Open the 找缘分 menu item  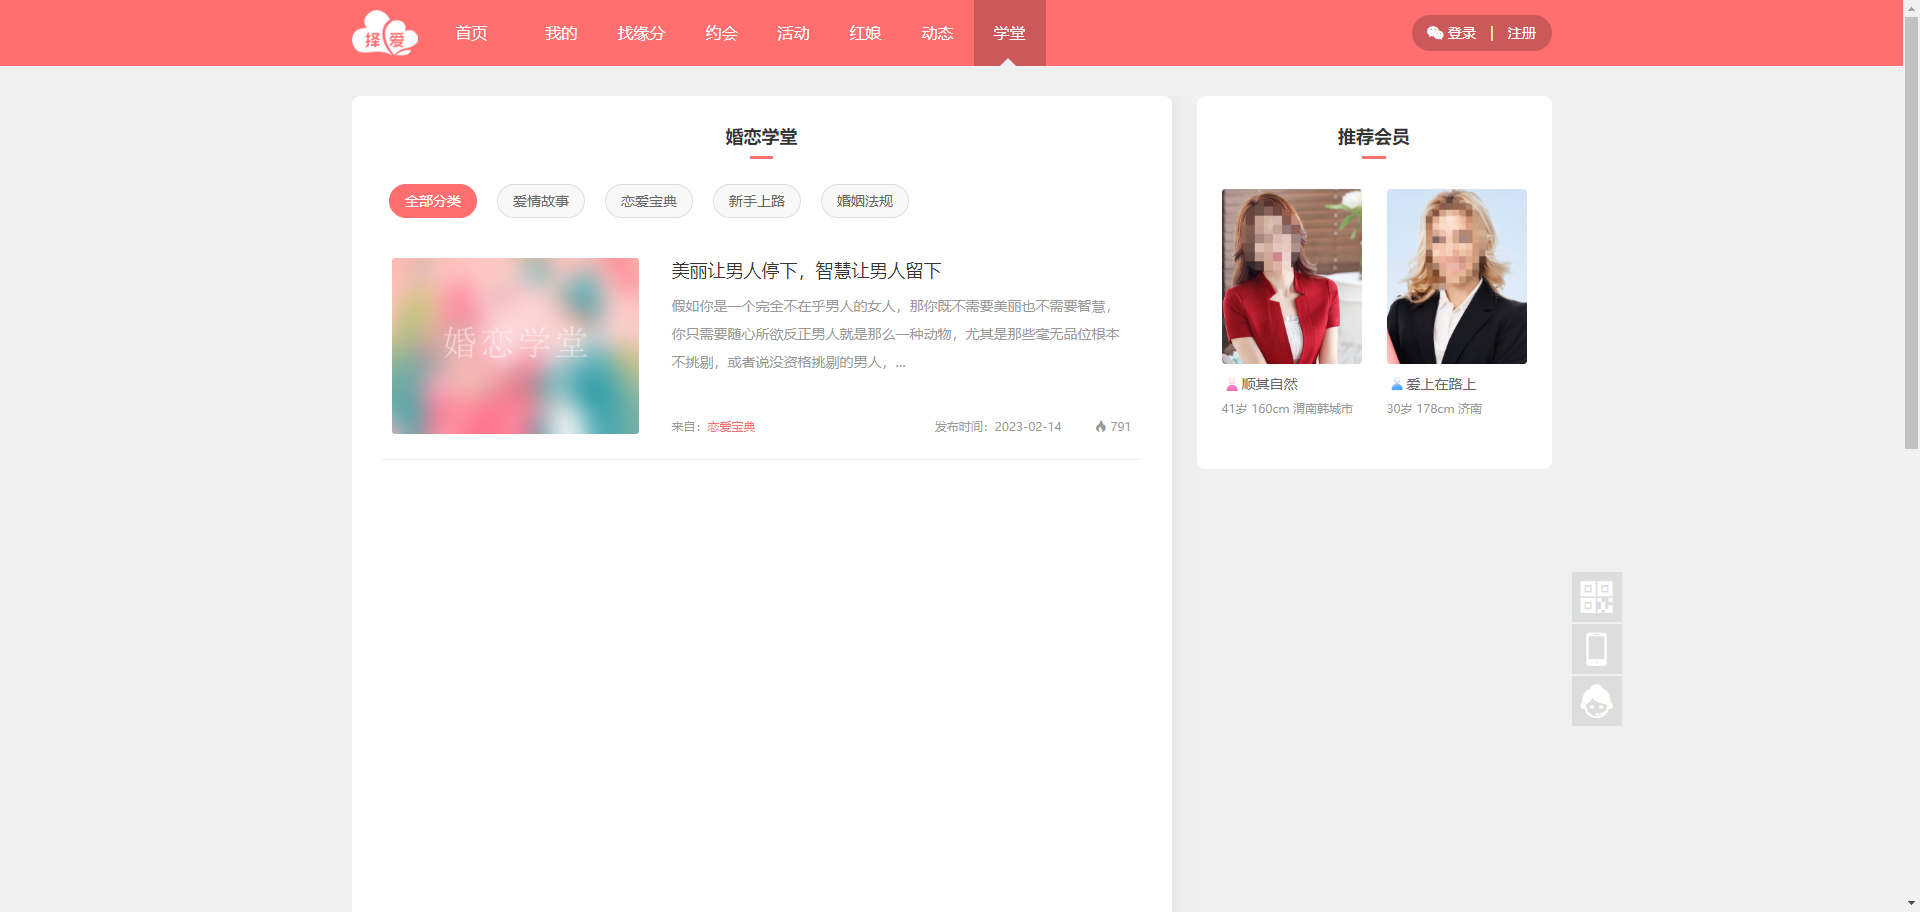tap(641, 34)
